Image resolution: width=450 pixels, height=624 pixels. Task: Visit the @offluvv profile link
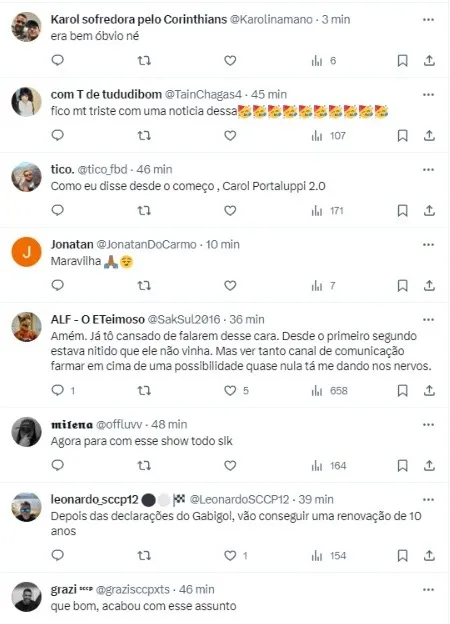click(x=119, y=425)
